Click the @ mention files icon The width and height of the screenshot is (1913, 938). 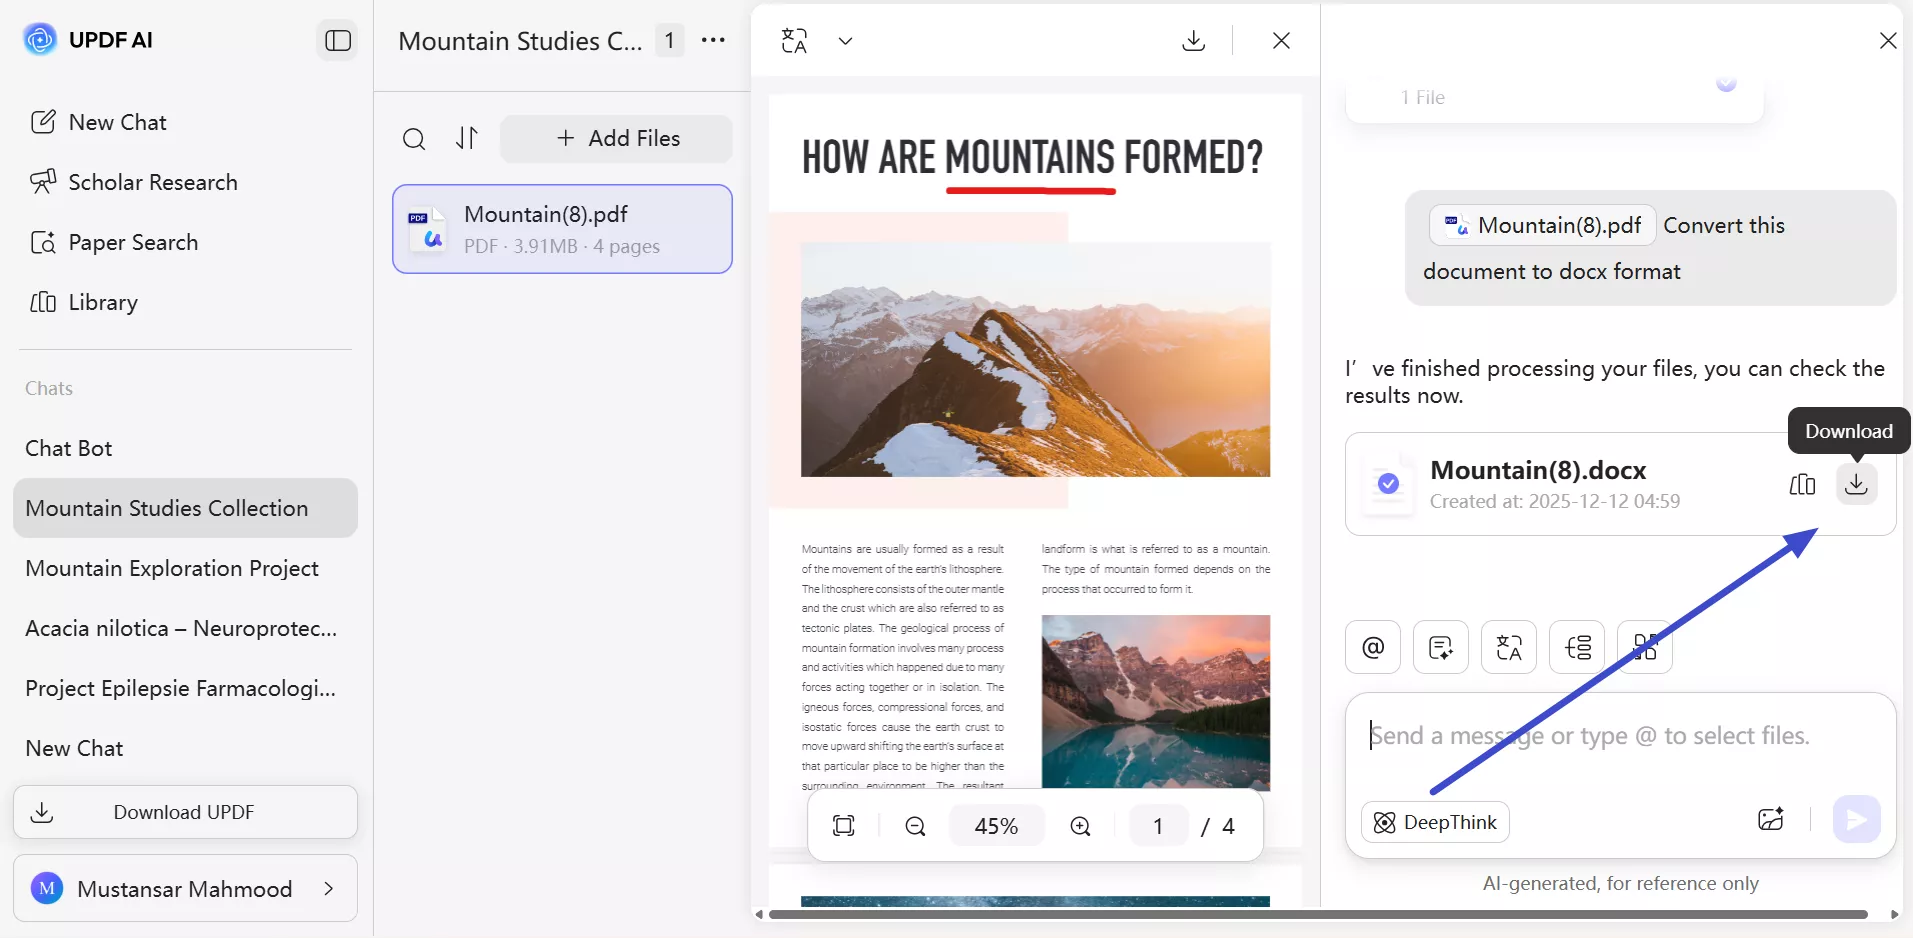(x=1373, y=647)
